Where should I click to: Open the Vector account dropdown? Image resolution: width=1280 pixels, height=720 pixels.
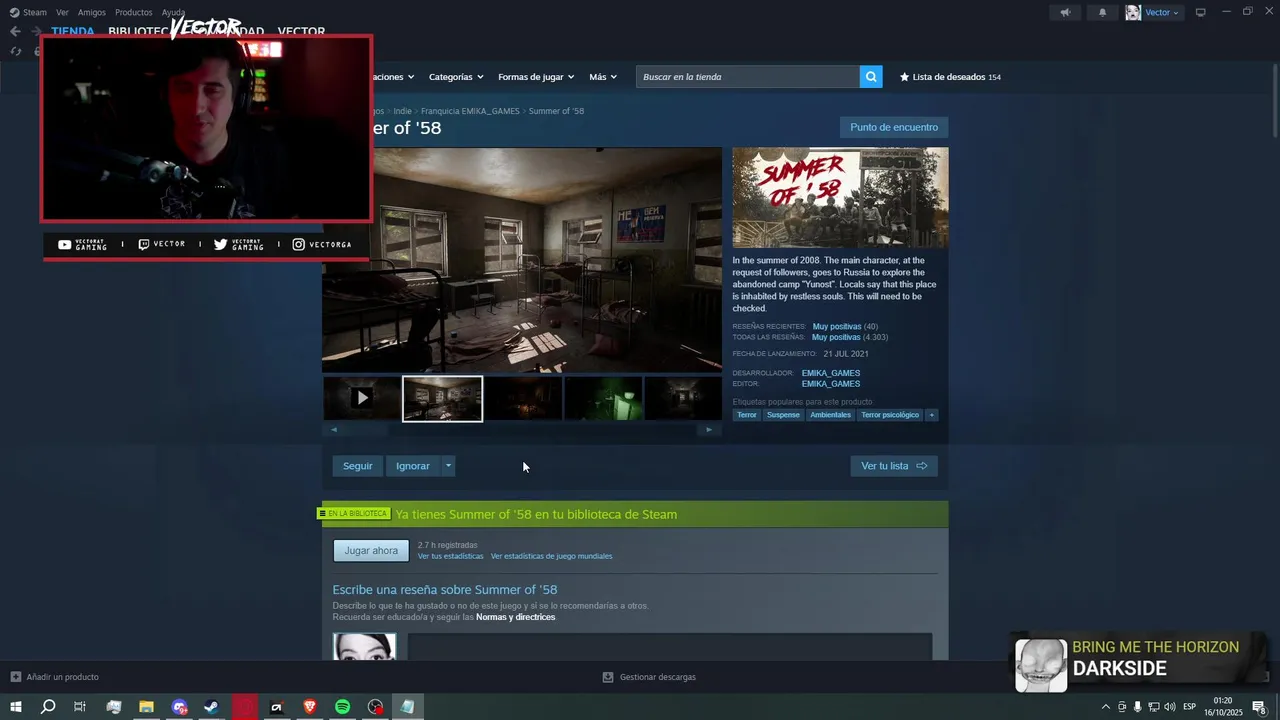click(x=1162, y=13)
